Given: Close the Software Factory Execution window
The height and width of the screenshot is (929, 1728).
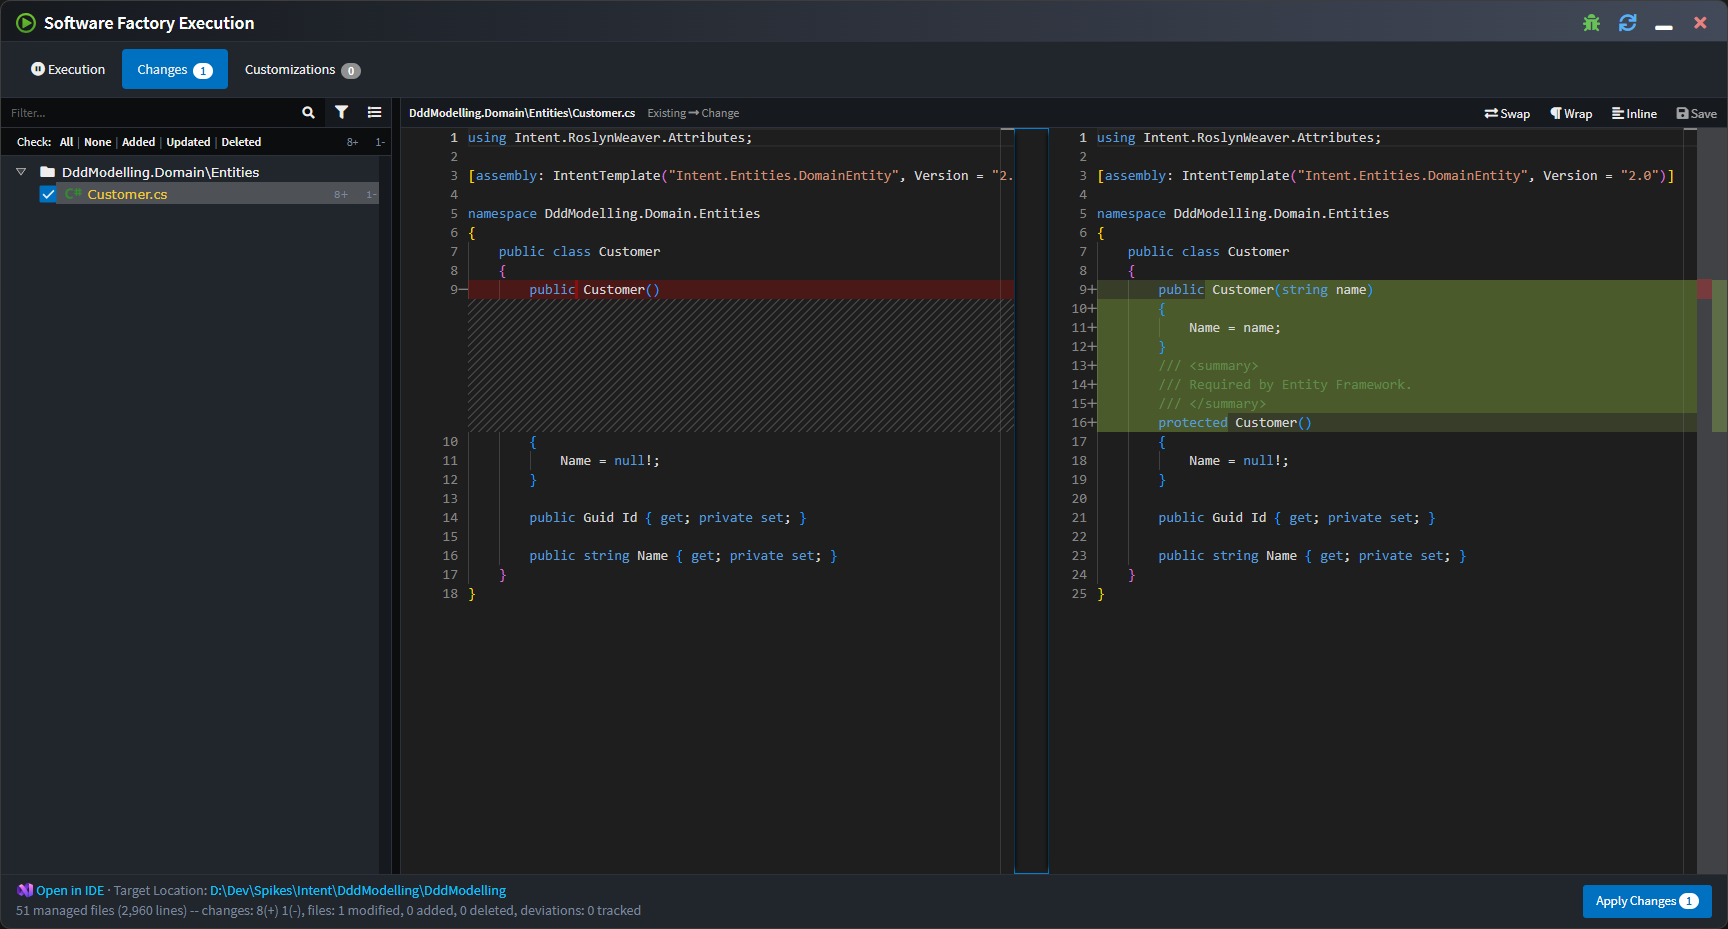Looking at the screenshot, I should pyautogui.click(x=1700, y=22).
